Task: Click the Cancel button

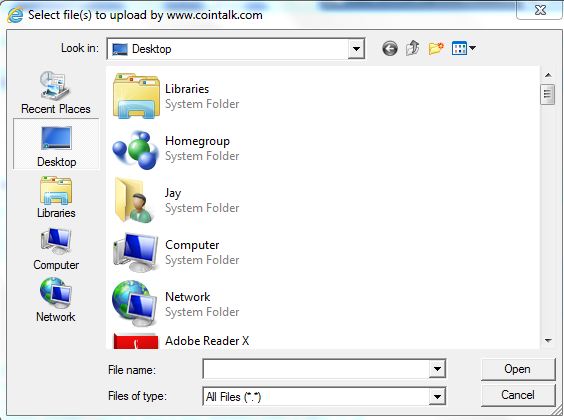Action: point(518,395)
